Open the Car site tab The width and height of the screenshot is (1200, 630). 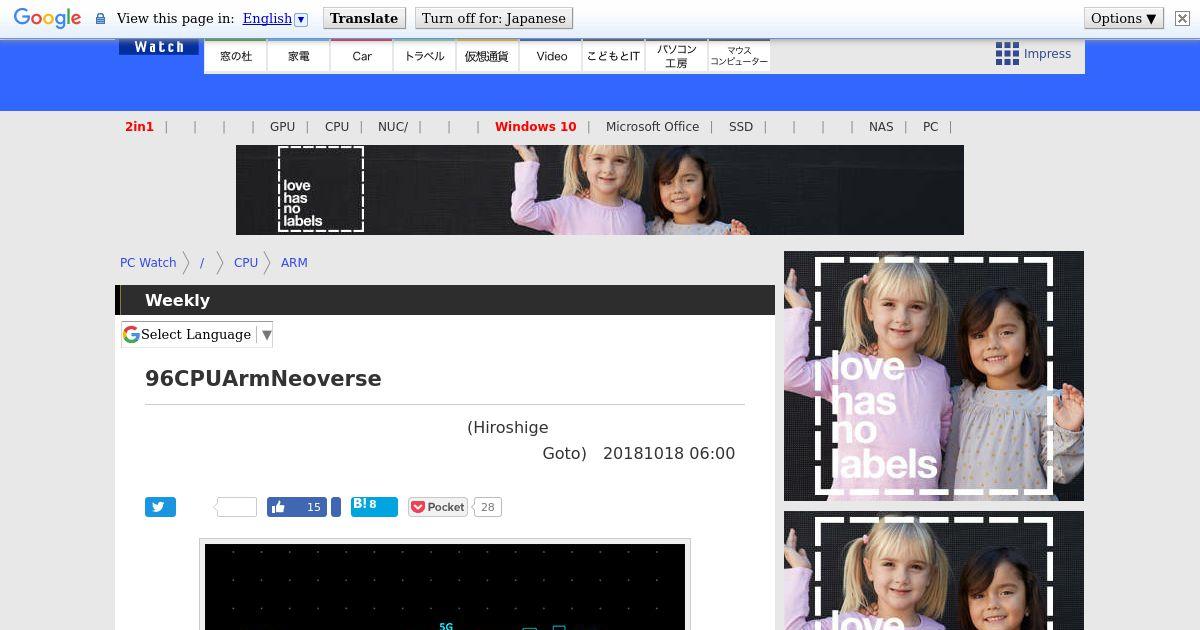[362, 56]
